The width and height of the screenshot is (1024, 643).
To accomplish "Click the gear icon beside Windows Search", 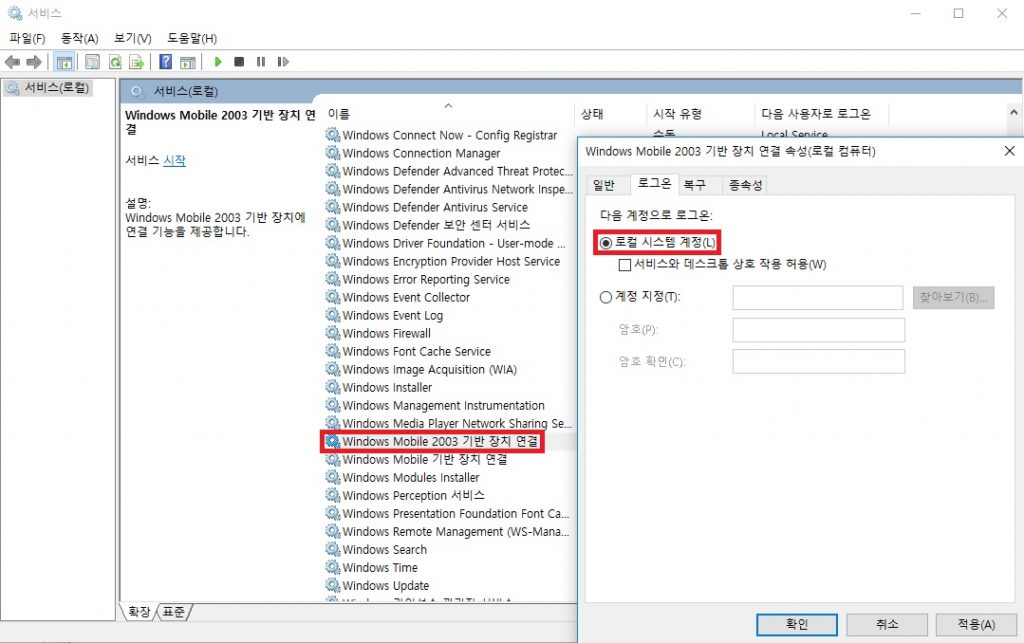I will pyautogui.click(x=333, y=549).
